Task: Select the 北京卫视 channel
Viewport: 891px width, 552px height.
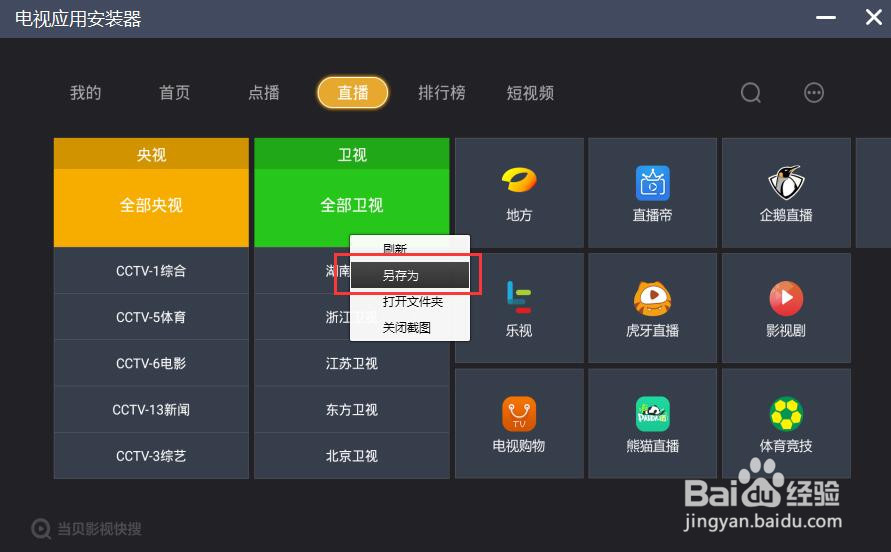Action: 352,456
